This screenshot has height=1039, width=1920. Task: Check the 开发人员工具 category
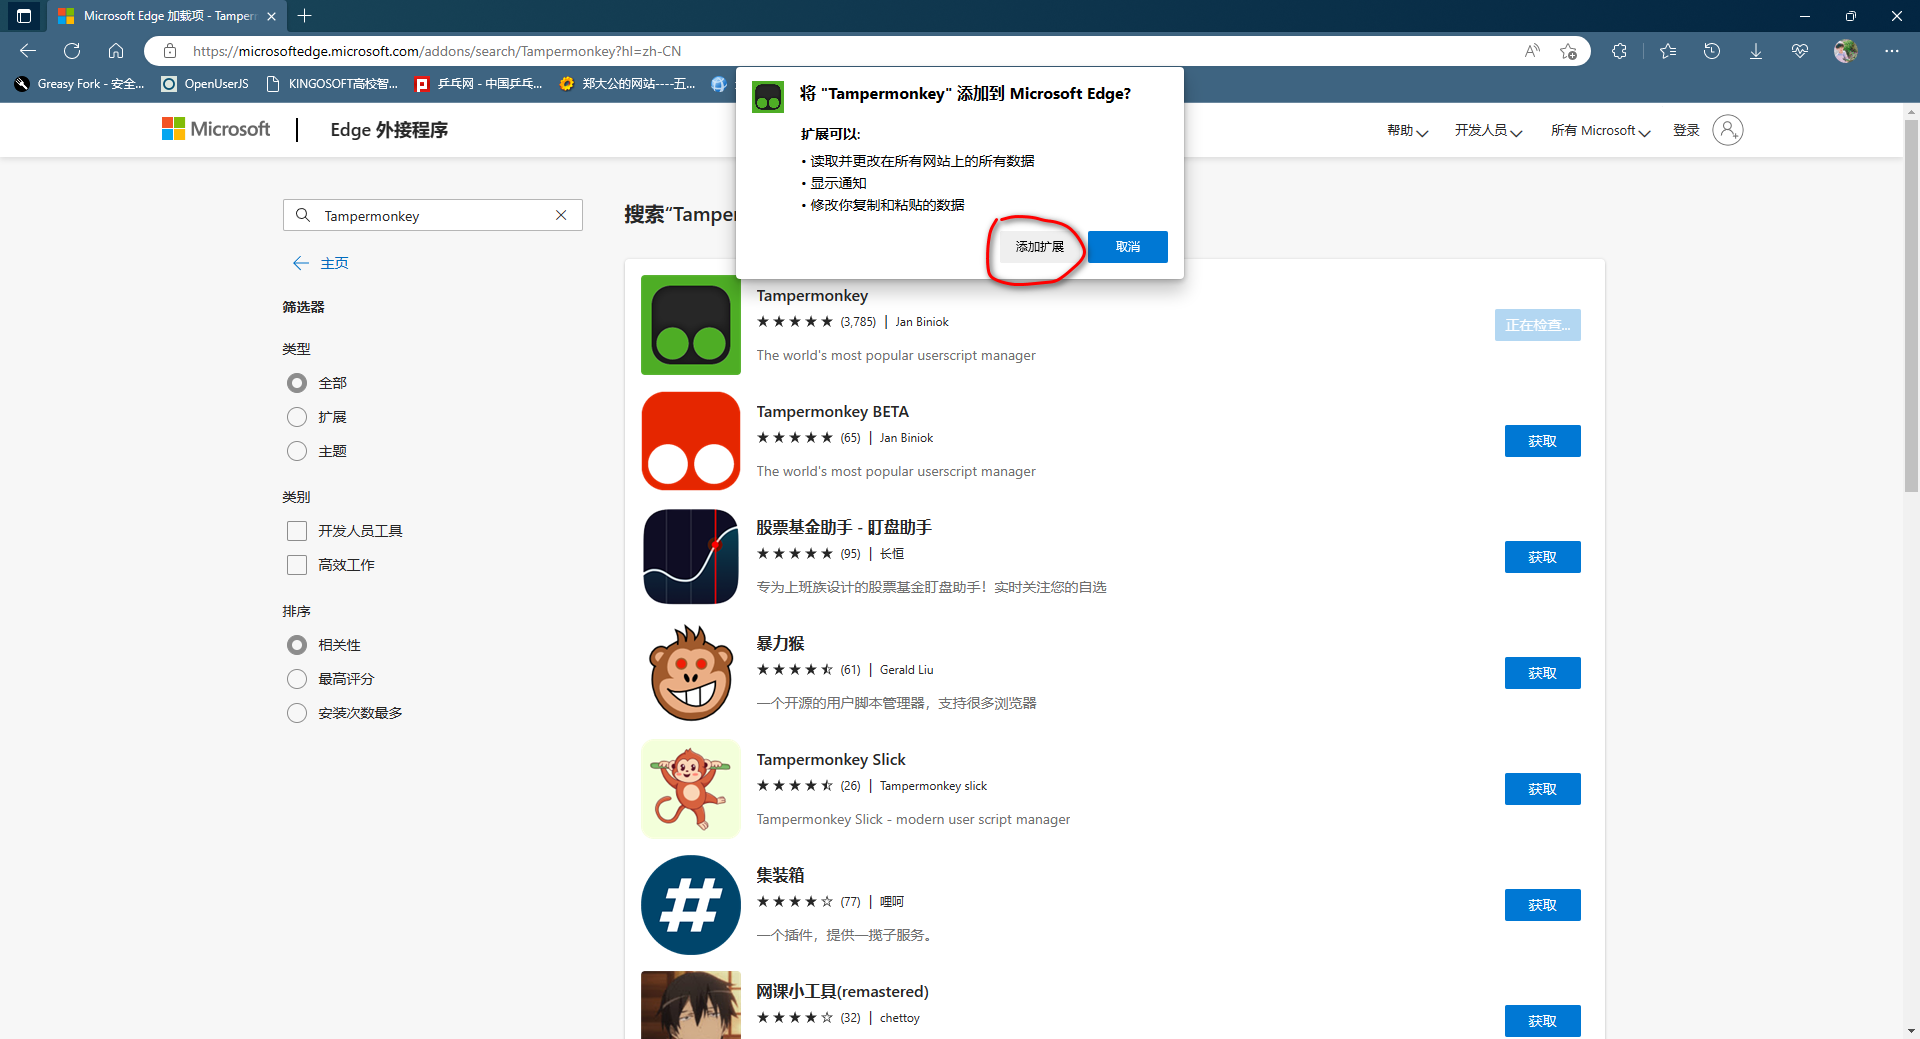click(x=297, y=531)
